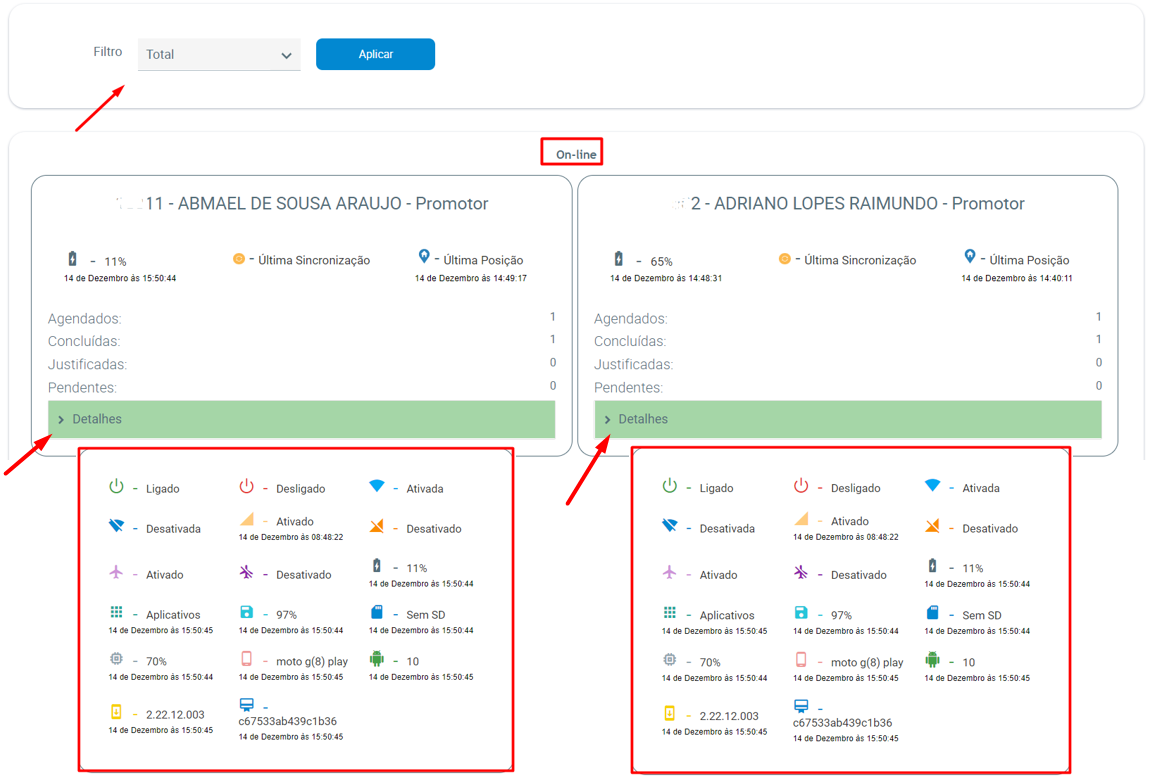Expand Detalhes for ABMAEL DE SOUSA ARAUJO
Screen dimensions: 1159x780
click(x=302, y=419)
